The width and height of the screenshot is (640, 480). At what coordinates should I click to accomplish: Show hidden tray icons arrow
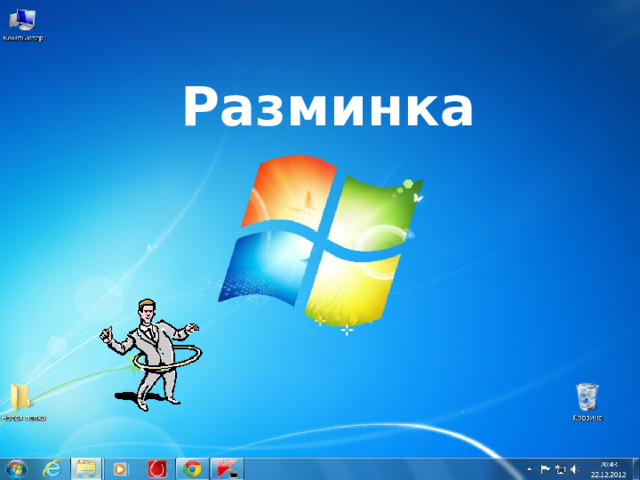(x=529, y=469)
